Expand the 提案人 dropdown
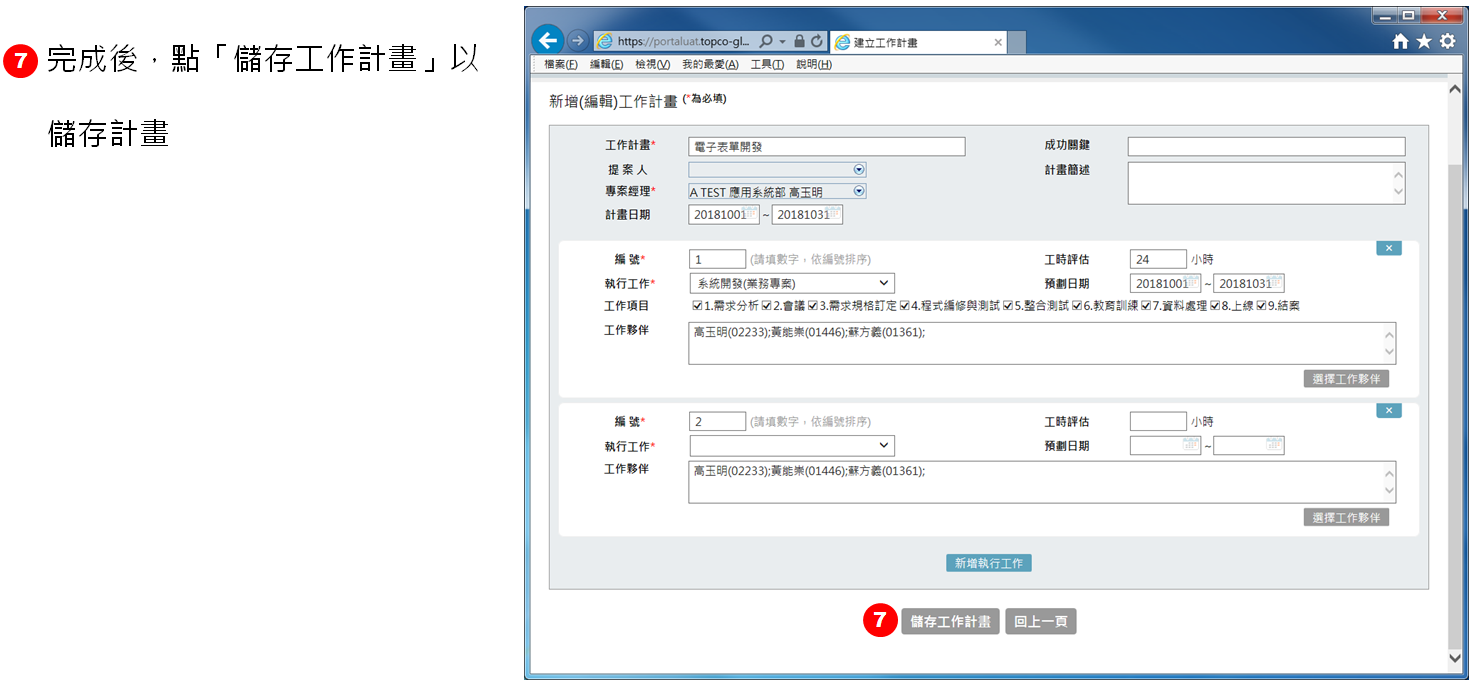This screenshot has width=1478, height=691. (x=859, y=170)
